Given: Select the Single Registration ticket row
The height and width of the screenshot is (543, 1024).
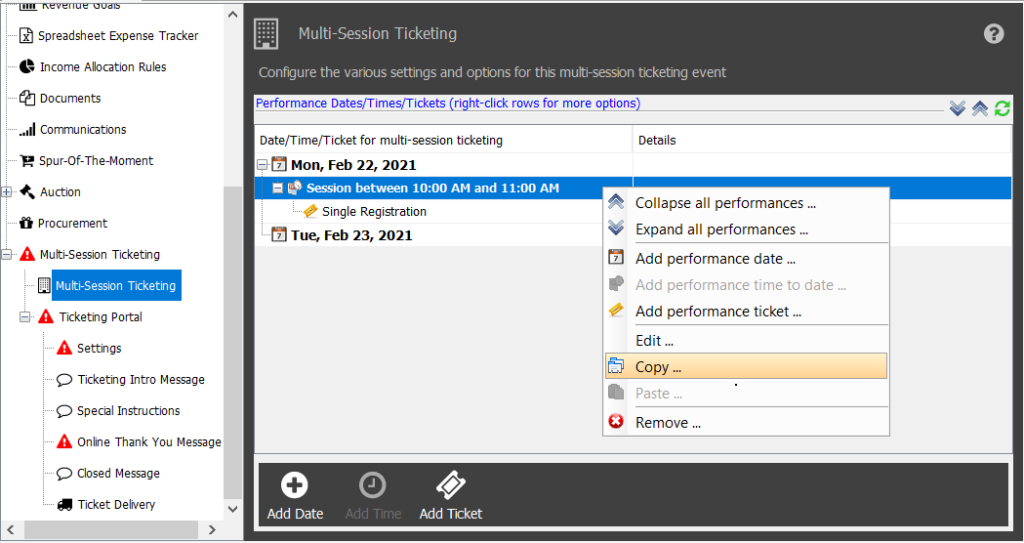Looking at the screenshot, I should click(x=374, y=212).
